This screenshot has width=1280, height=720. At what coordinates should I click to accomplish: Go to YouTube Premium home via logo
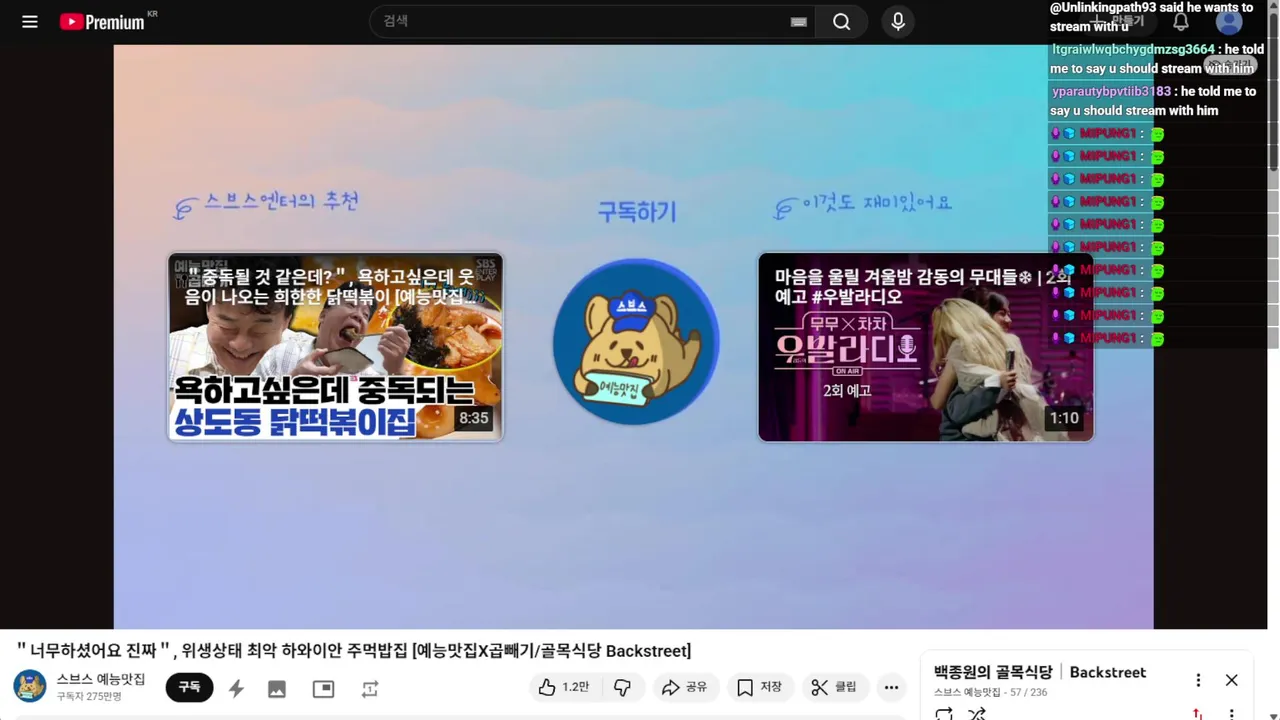tap(102, 21)
